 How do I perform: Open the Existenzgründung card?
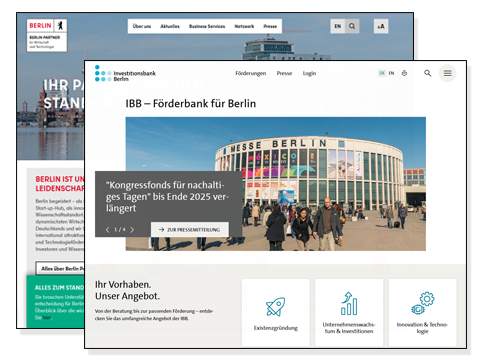tap(276, 312)
